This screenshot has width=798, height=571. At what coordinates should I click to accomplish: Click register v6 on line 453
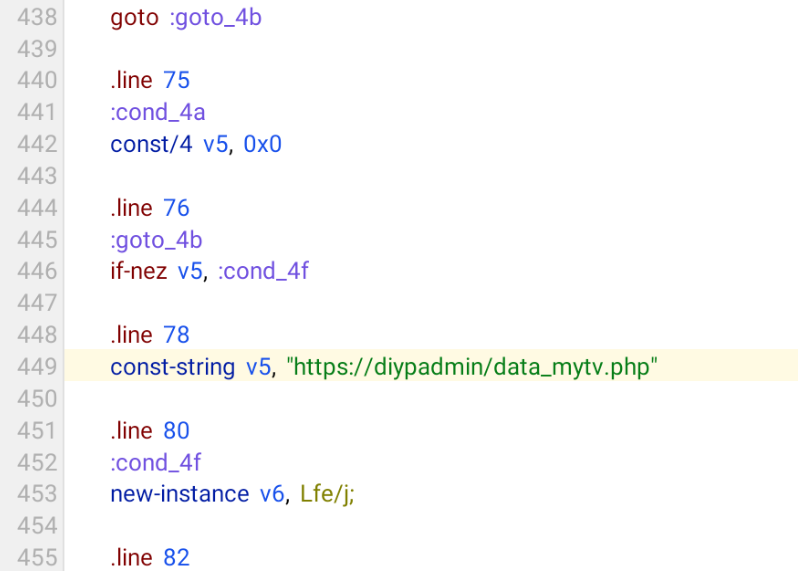272,495
